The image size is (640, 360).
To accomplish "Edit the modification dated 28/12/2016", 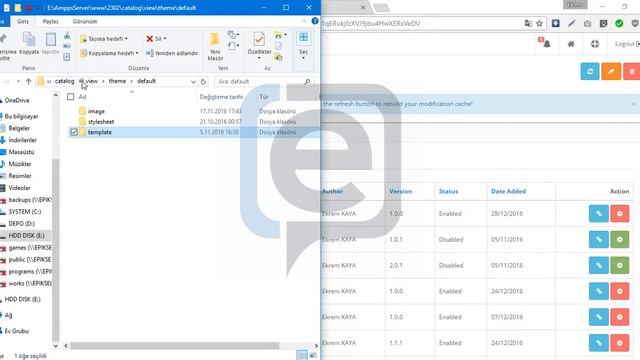I will tap(599, 214).
